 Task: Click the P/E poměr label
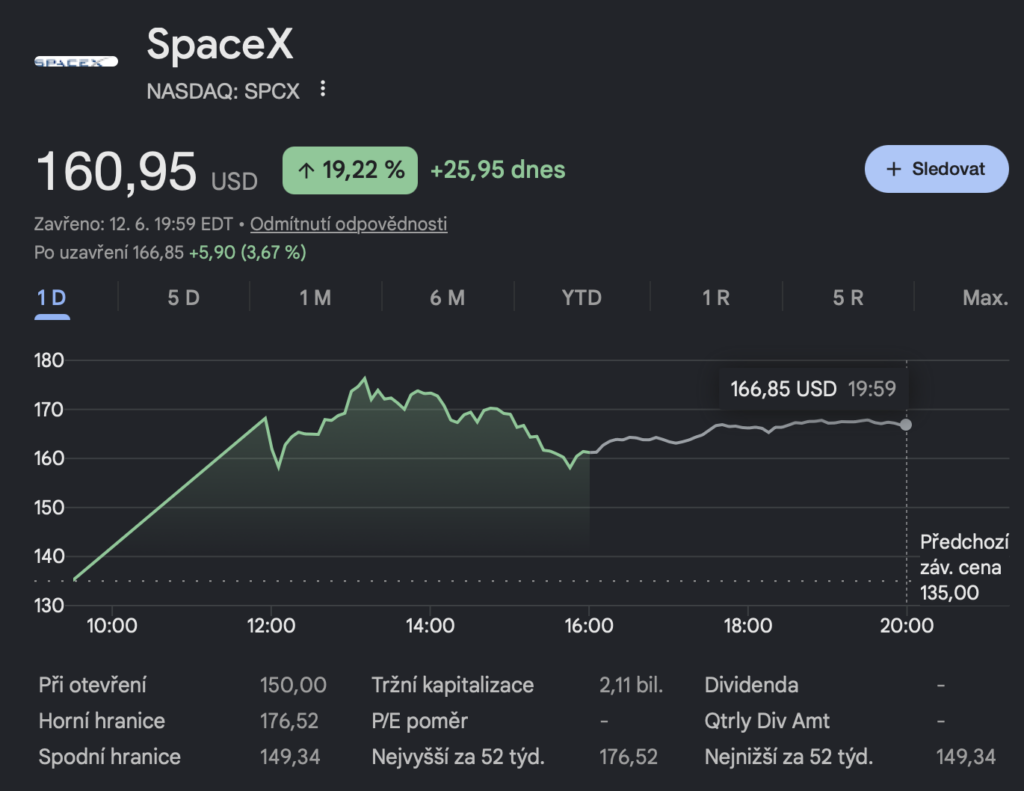[419, 721]
